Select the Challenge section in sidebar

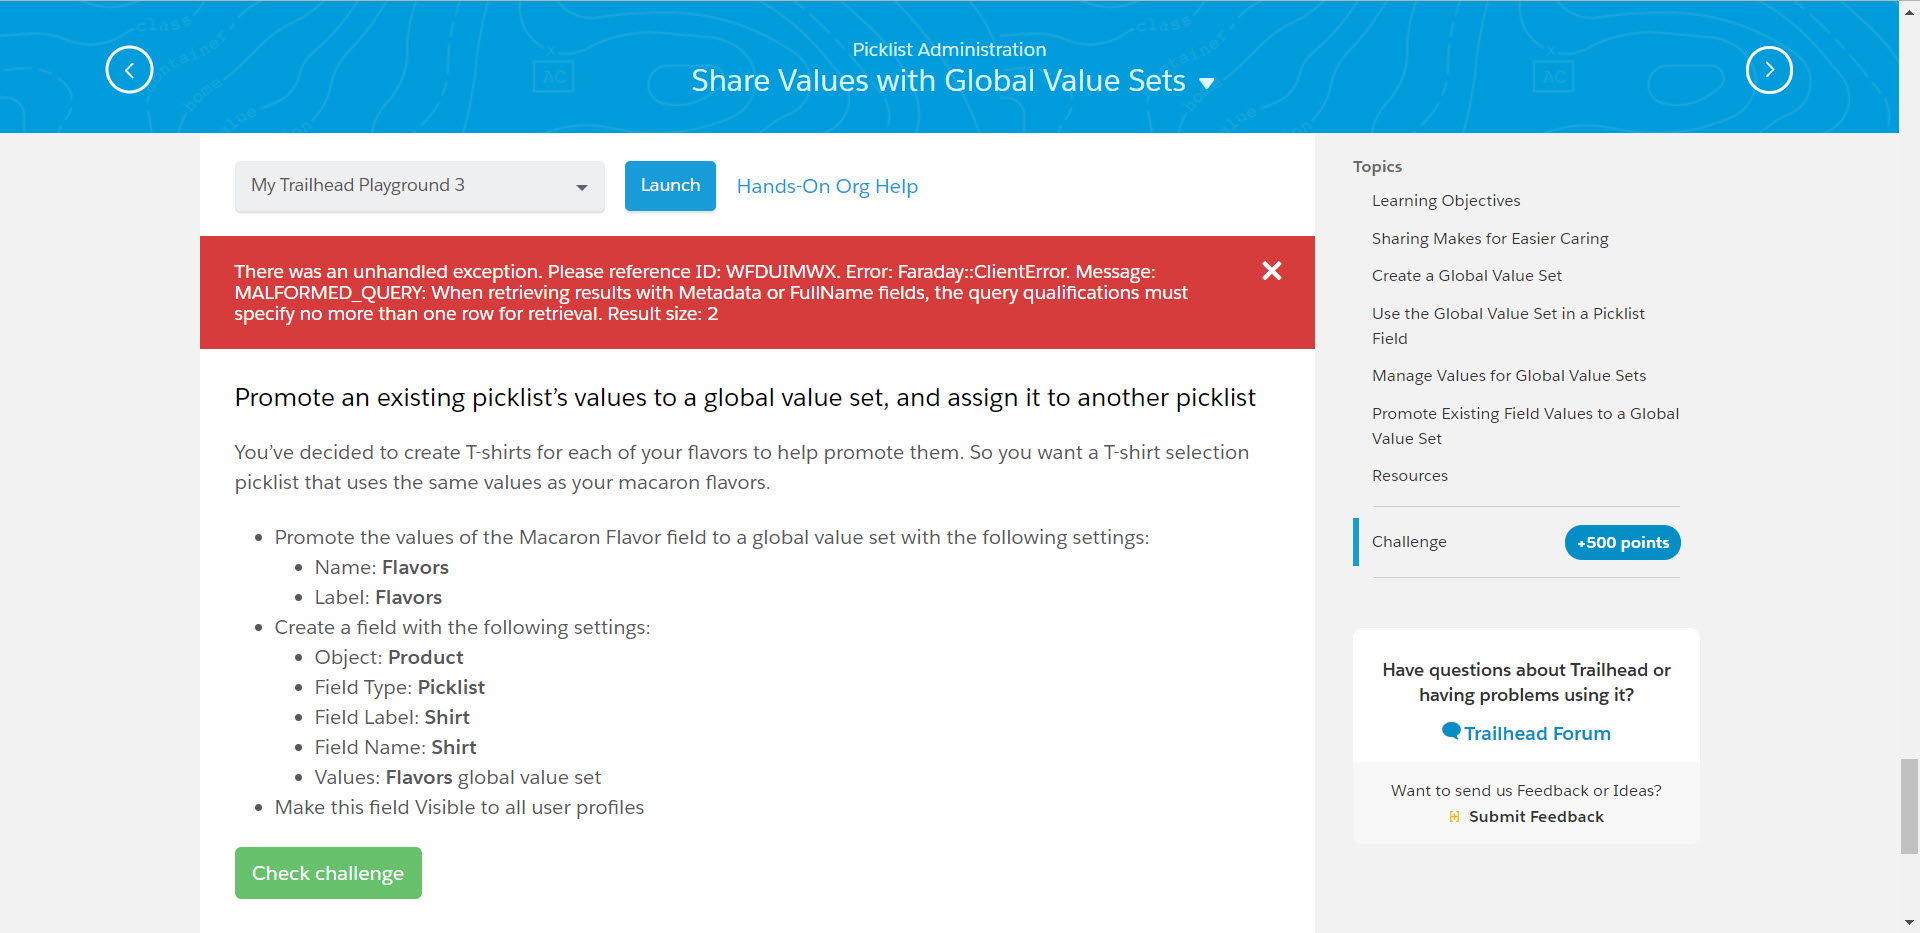[x=1409, y=542]
